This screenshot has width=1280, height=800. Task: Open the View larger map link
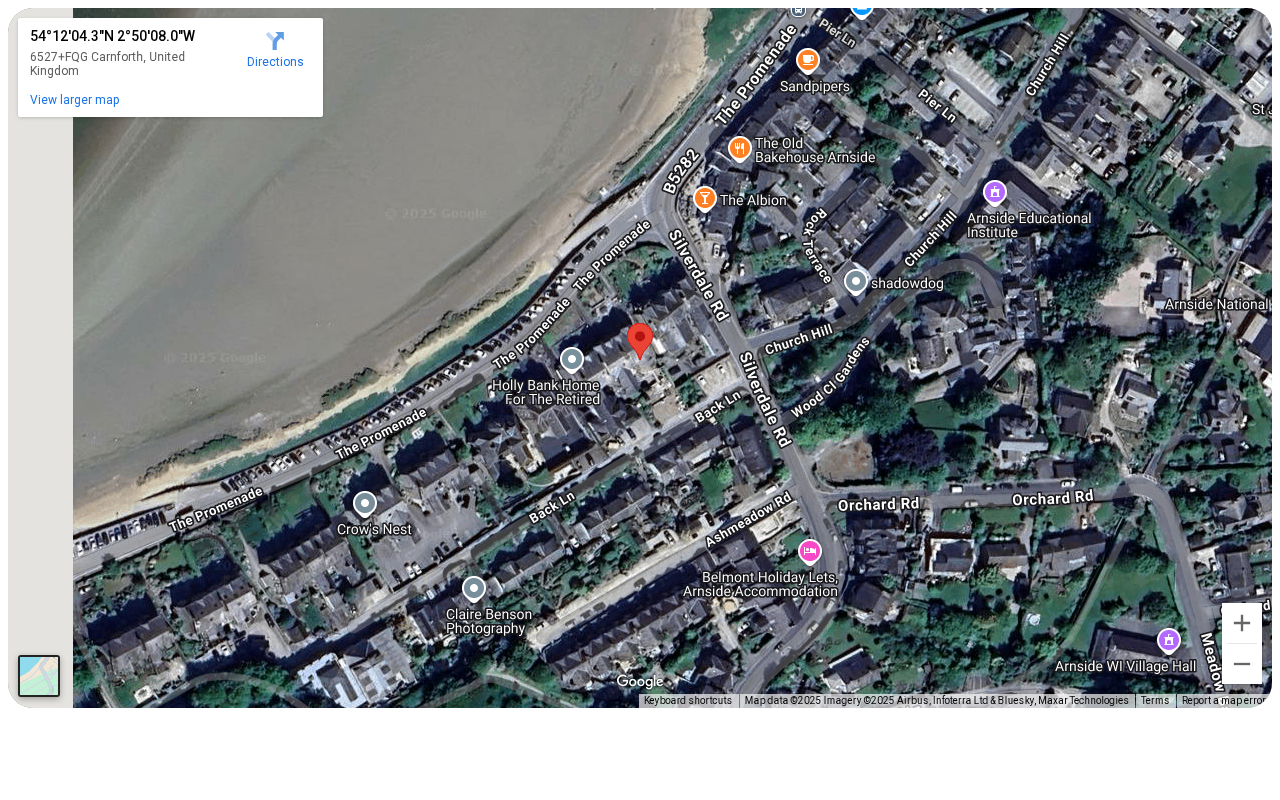(75, 100)
